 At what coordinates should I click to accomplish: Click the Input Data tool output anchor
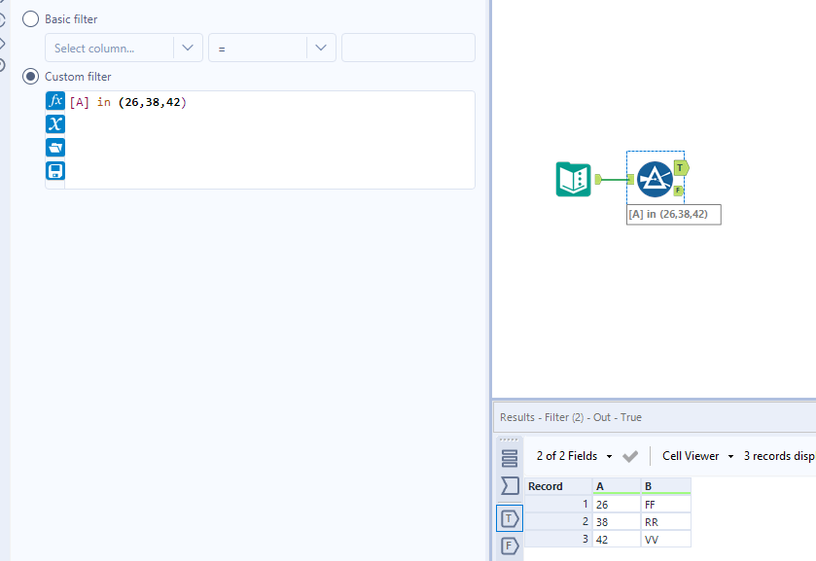pos(598,180)
